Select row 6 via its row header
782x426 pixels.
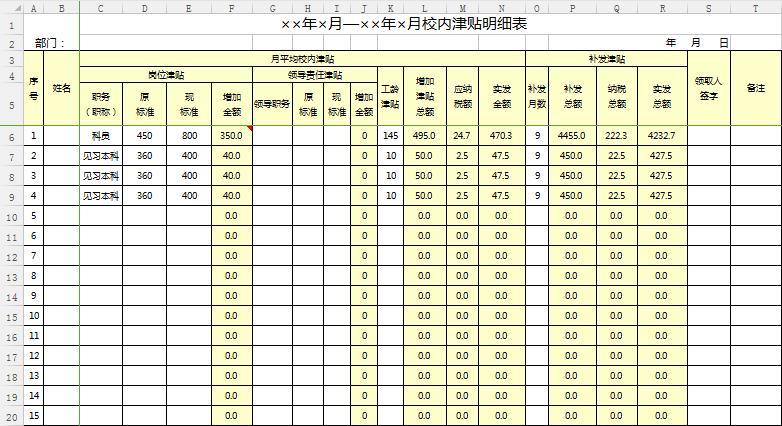click(x=10, y=135)
